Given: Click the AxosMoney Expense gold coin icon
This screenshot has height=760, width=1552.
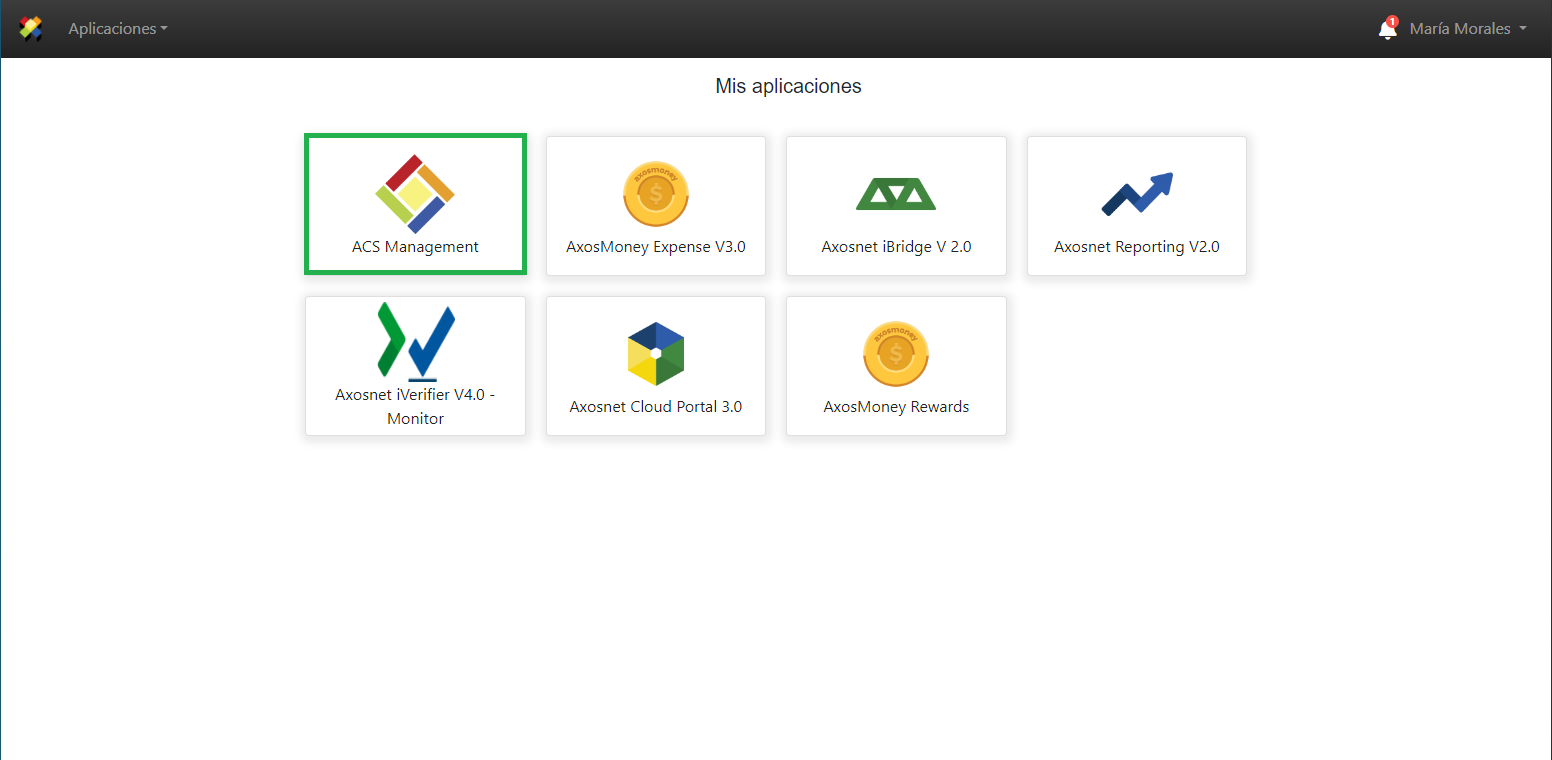Looking at the screenshot, I should [x=656, y=194].
